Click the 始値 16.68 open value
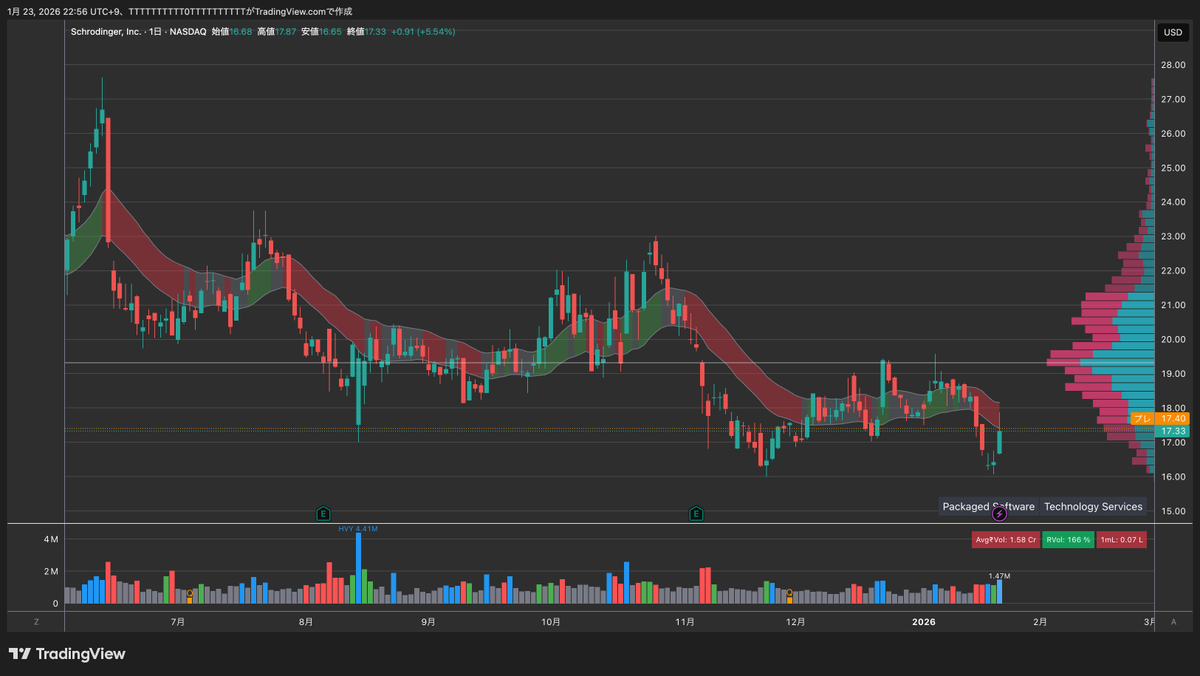This screenshot has width=1200, height=676. tap(231, 32)
